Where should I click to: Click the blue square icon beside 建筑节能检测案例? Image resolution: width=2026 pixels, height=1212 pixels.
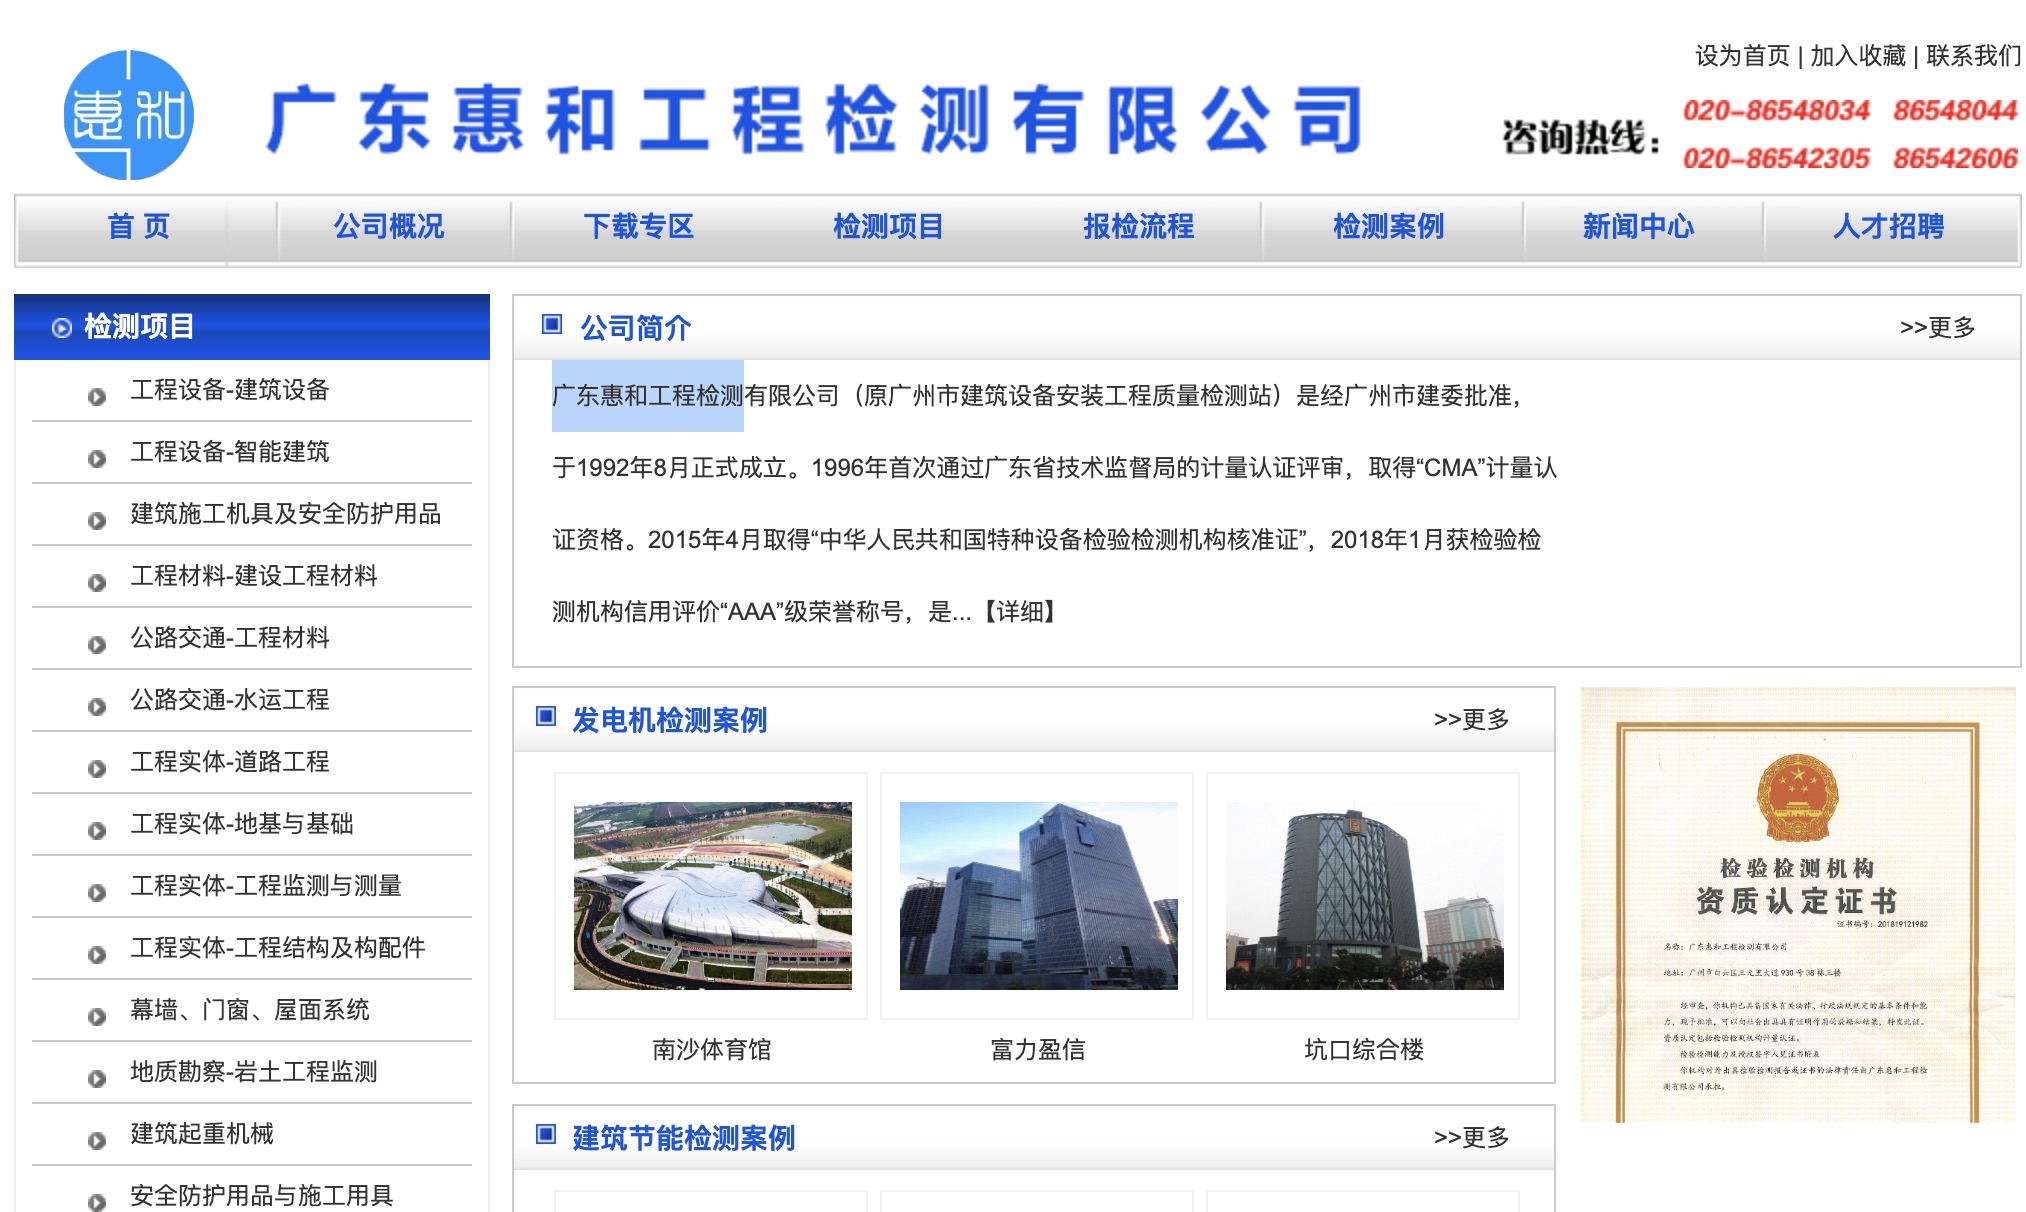[x=545, y=1136]
